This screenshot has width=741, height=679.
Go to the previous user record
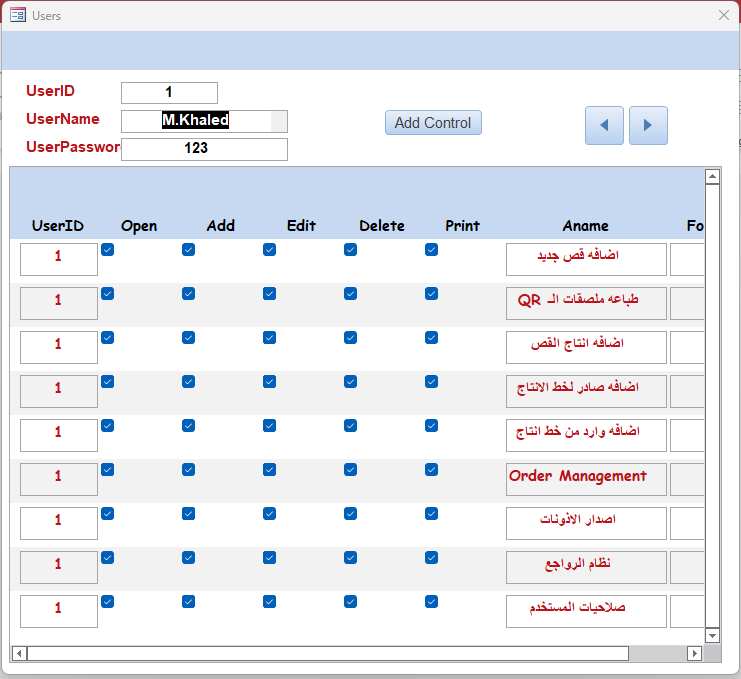(x=604, y=125)
